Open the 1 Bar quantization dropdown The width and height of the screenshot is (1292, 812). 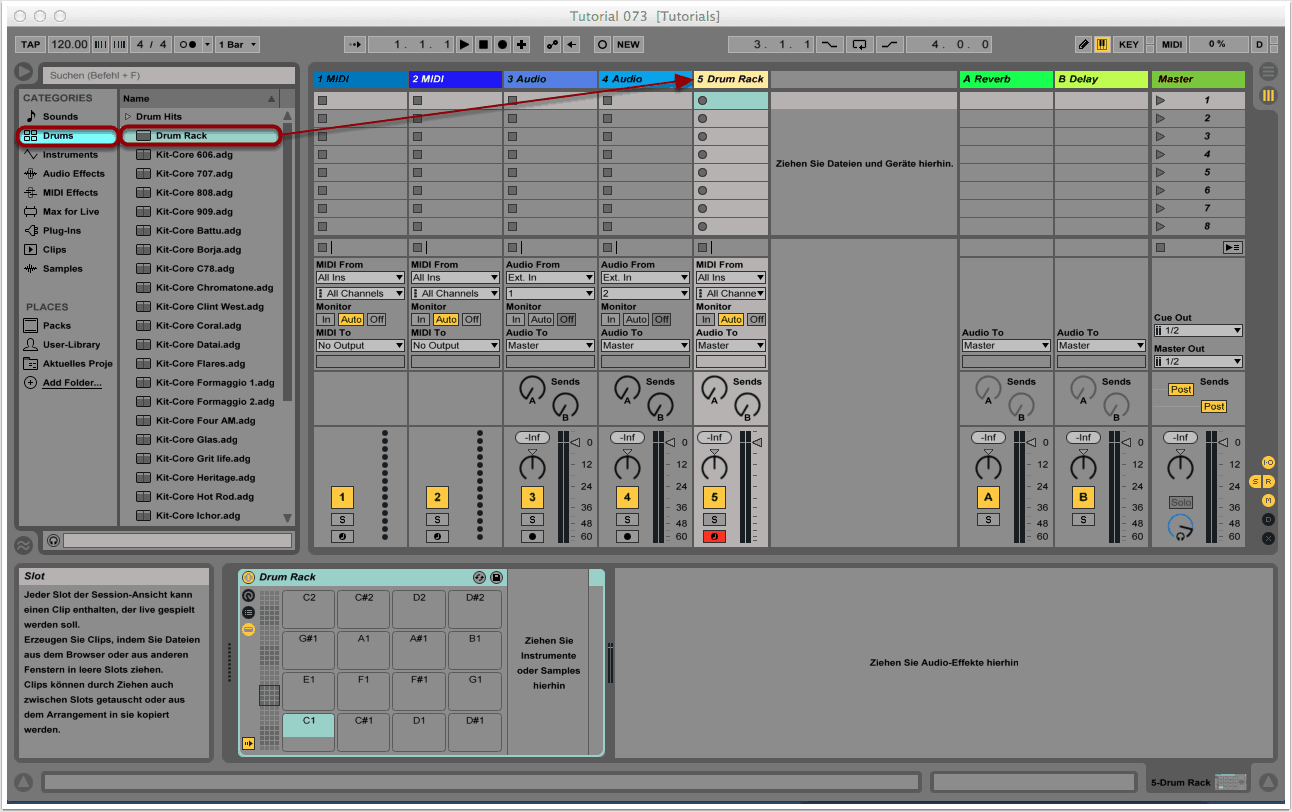coord(239,45)
